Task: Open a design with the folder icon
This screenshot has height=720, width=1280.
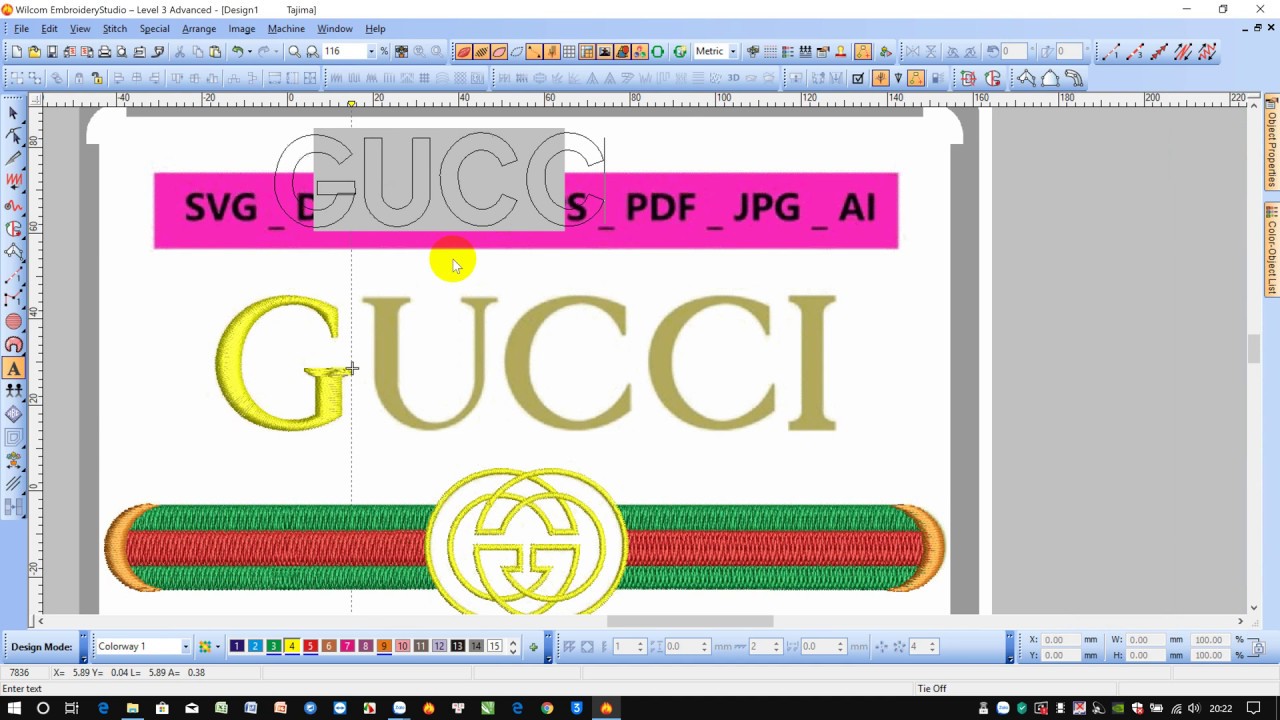Action: pos(34,52)
